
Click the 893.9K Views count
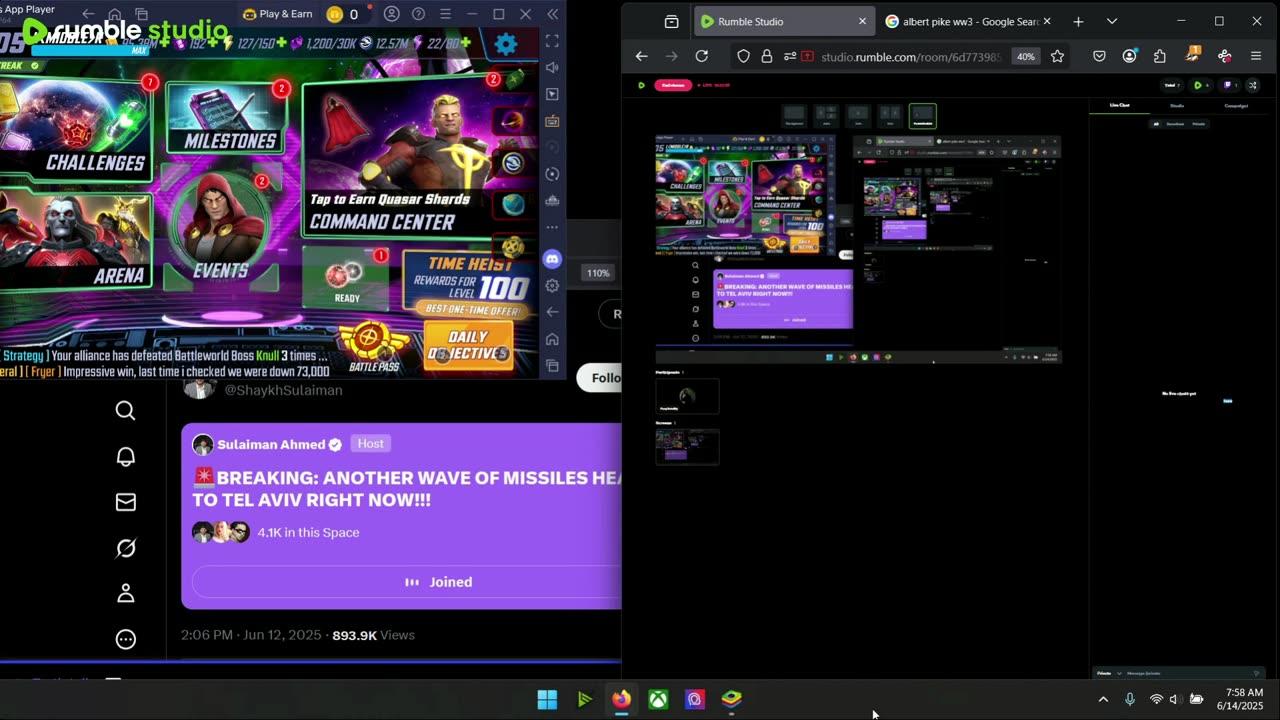(x=373, y=635)
